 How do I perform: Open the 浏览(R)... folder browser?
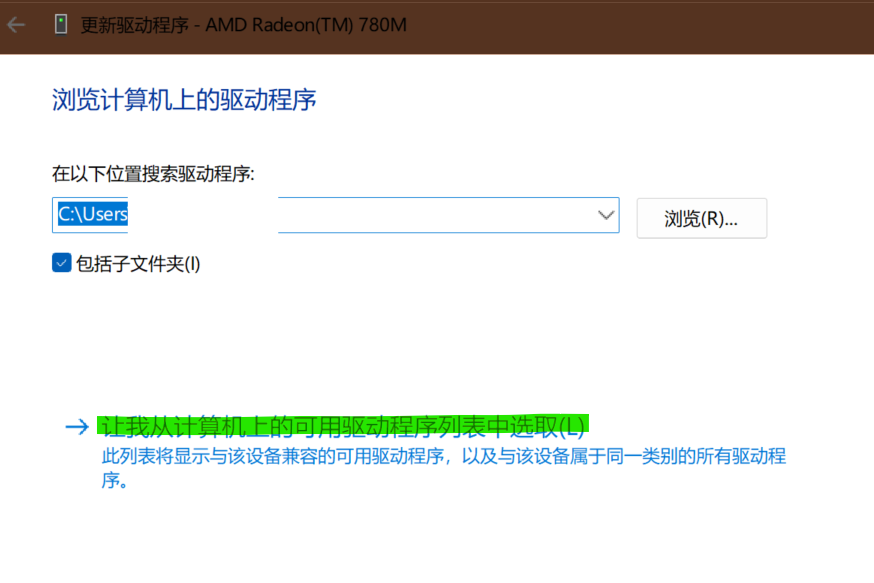(702, 218)
